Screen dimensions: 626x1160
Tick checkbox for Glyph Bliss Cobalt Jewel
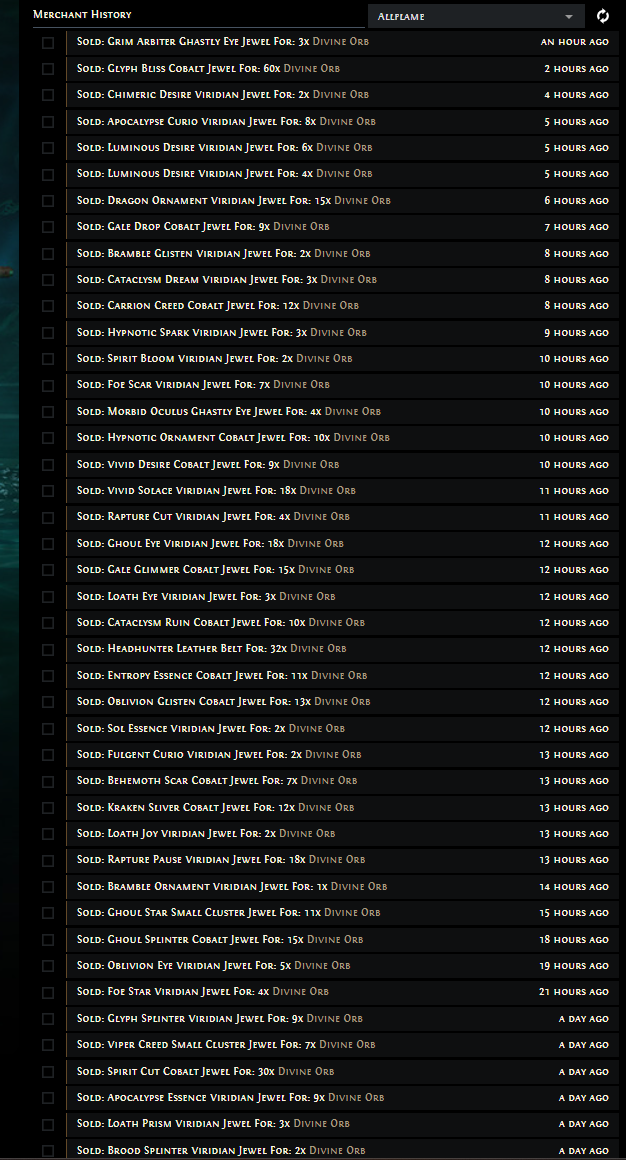(48, 69)
